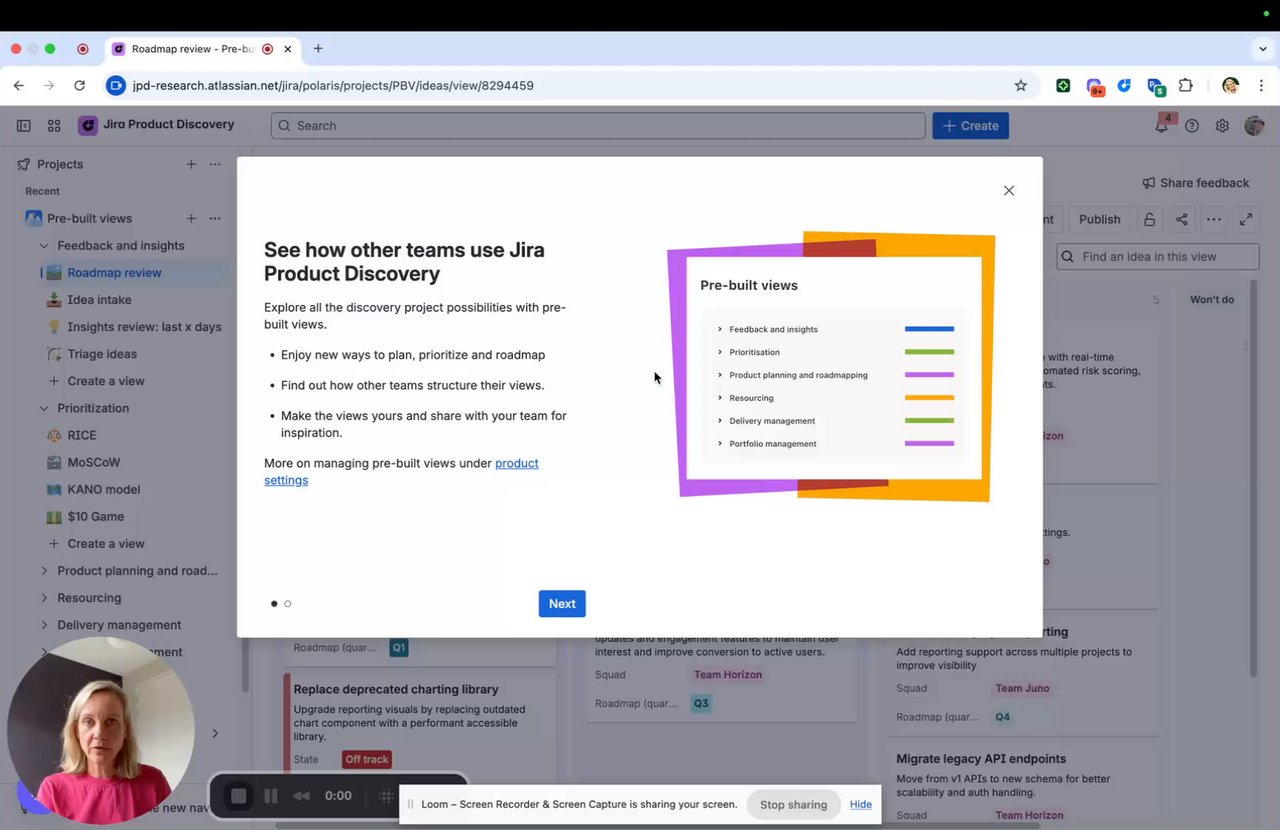The width and height of the screenshot is (1280, 830).
Task: Open the Triage ideas view
Action: click(102, 354)
